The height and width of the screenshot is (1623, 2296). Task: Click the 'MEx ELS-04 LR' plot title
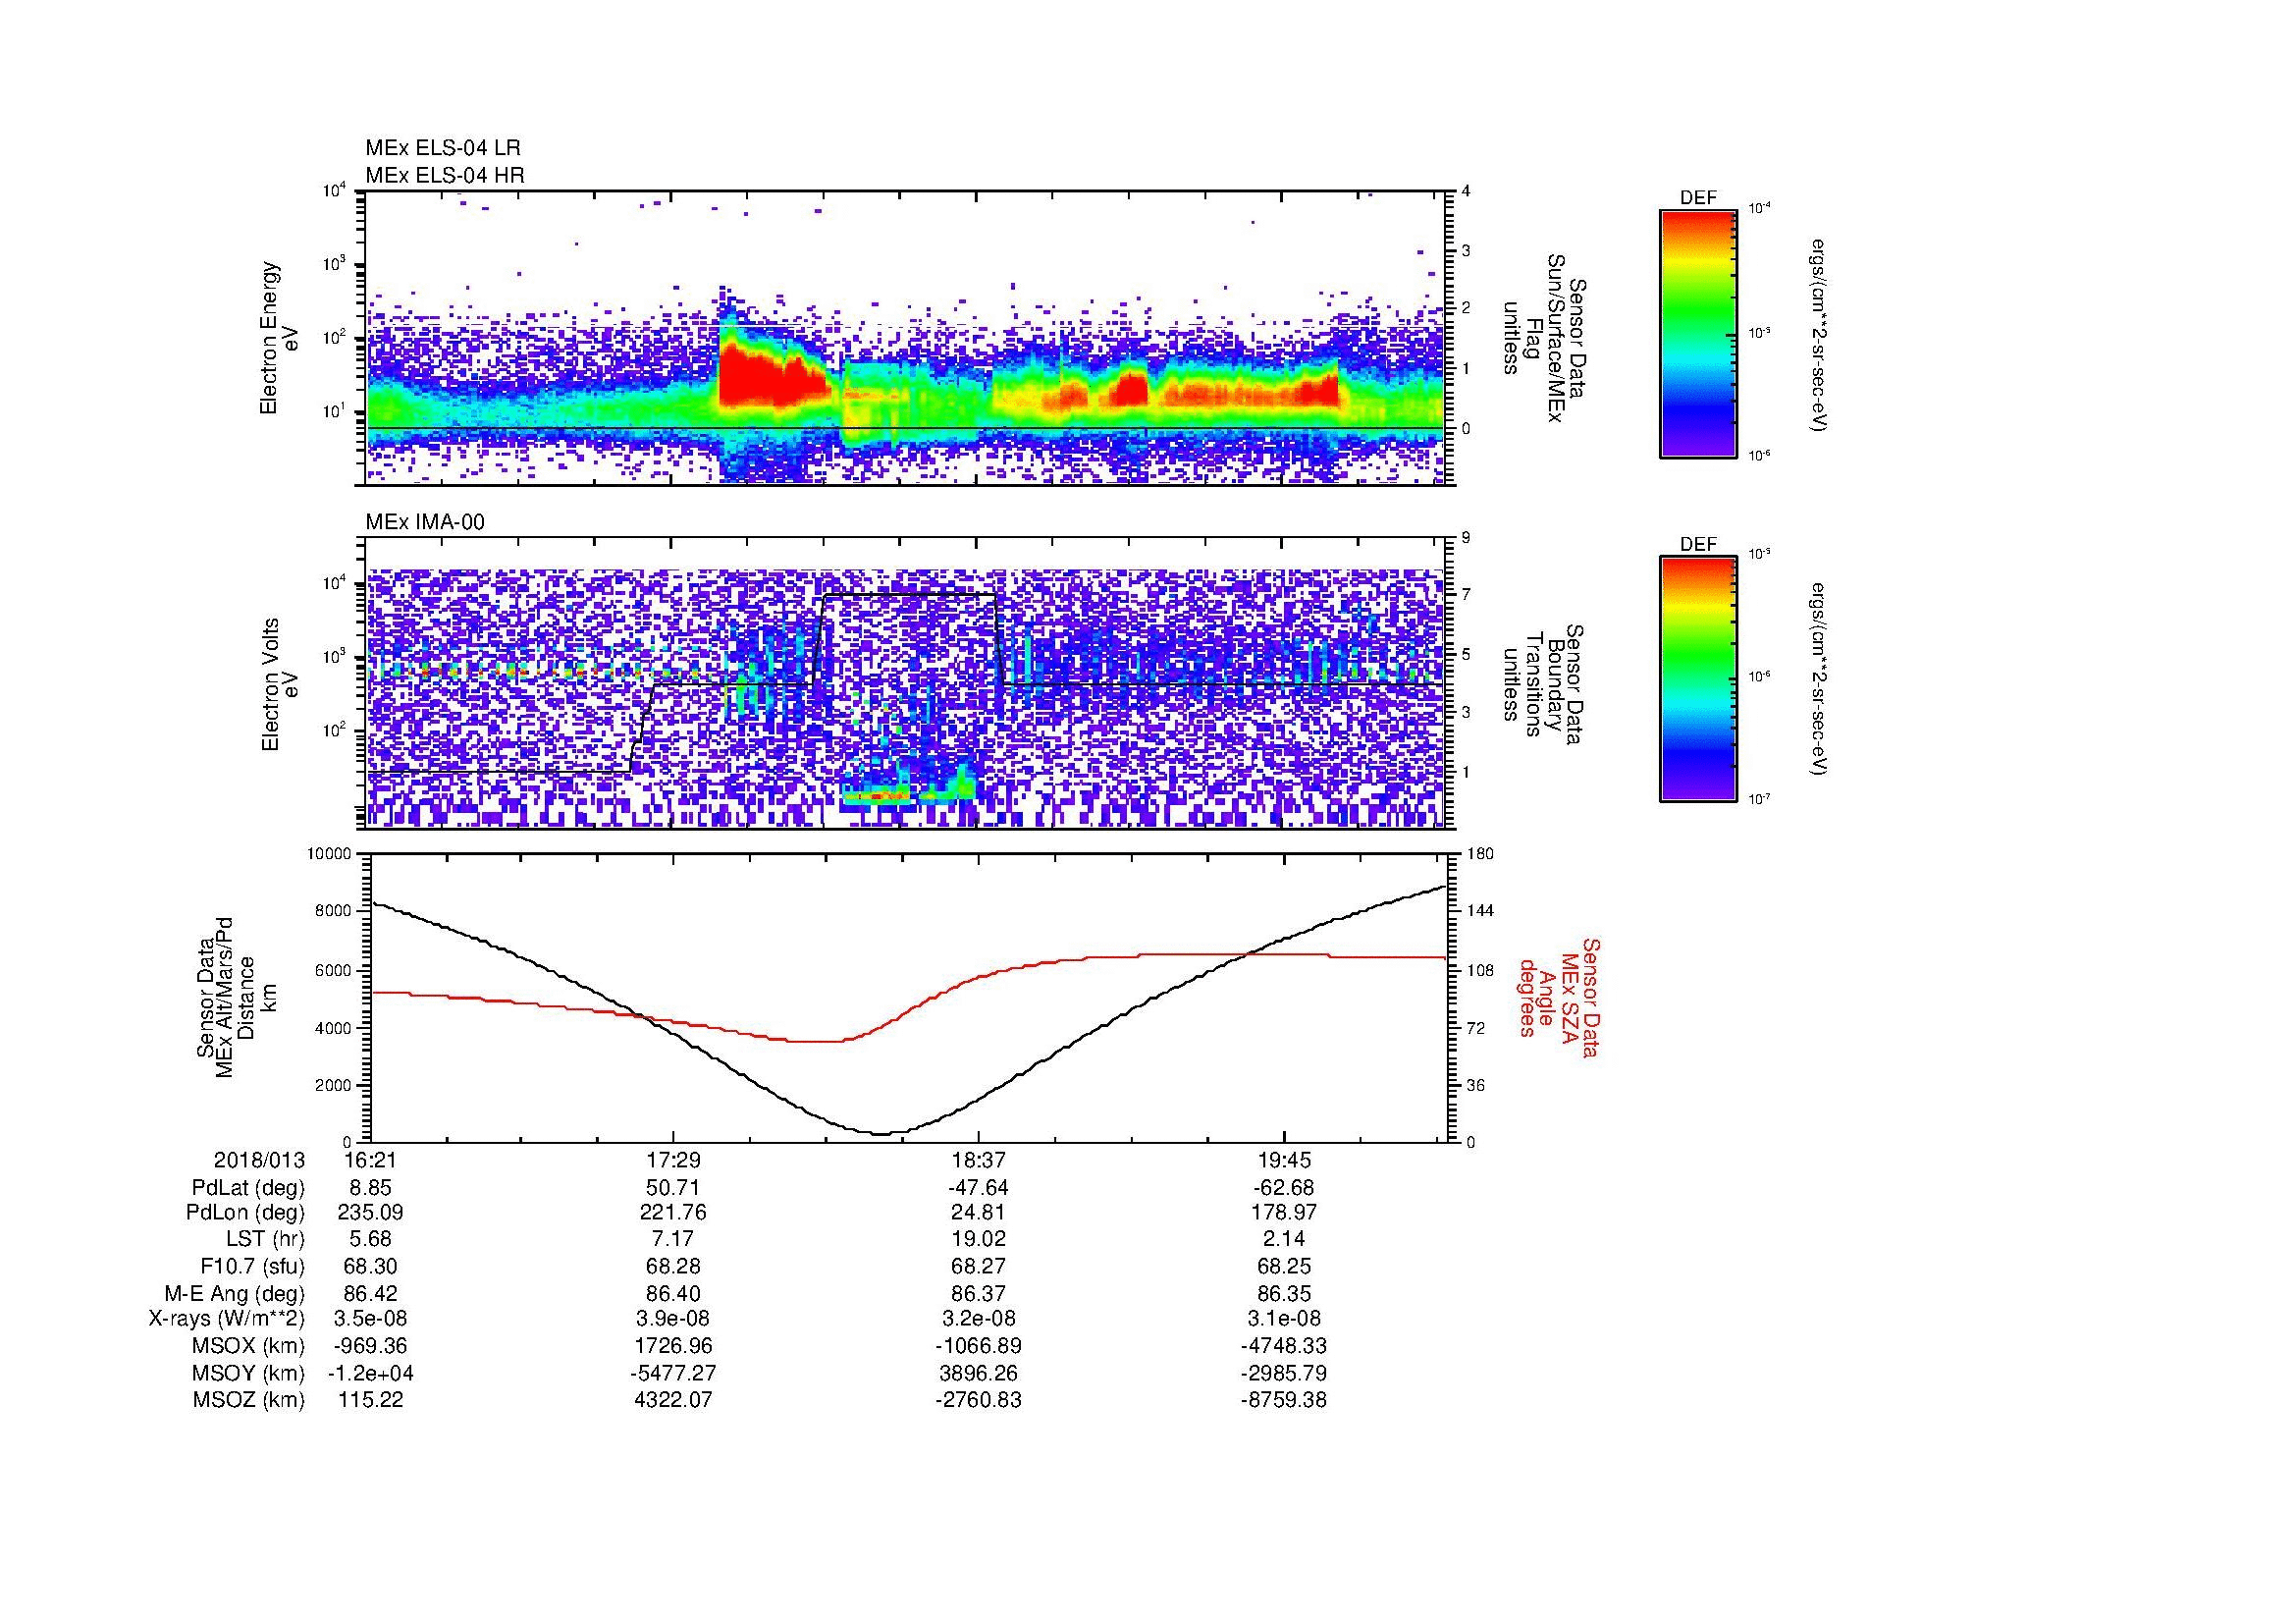443,148
